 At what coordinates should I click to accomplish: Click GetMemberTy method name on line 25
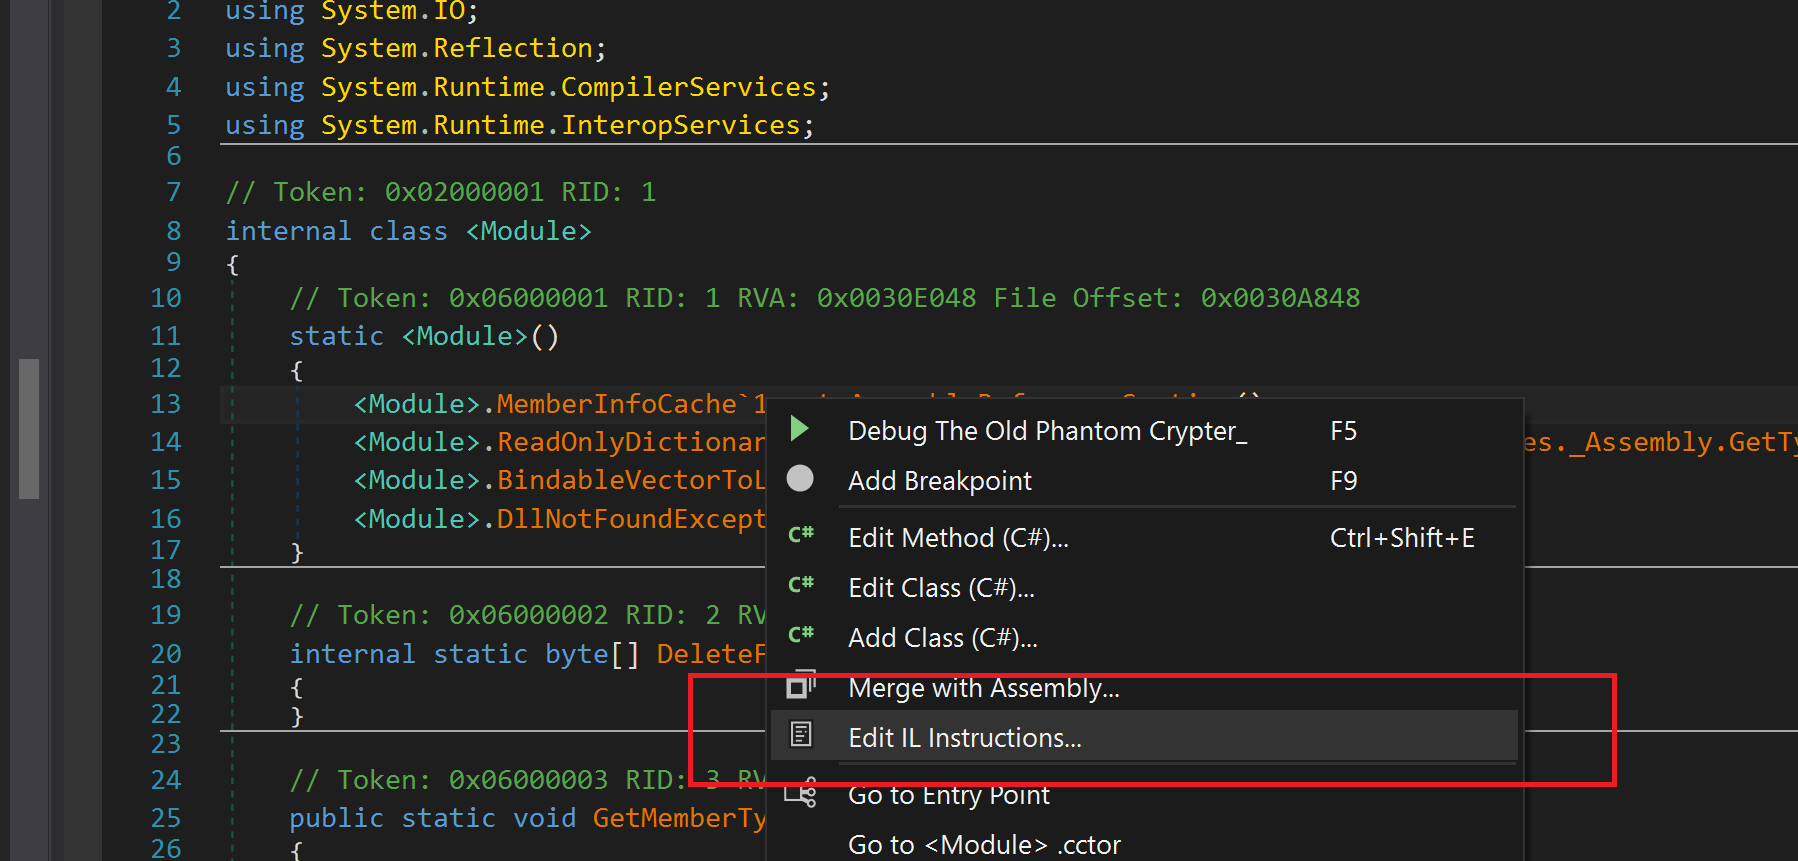tap(679, 818)
